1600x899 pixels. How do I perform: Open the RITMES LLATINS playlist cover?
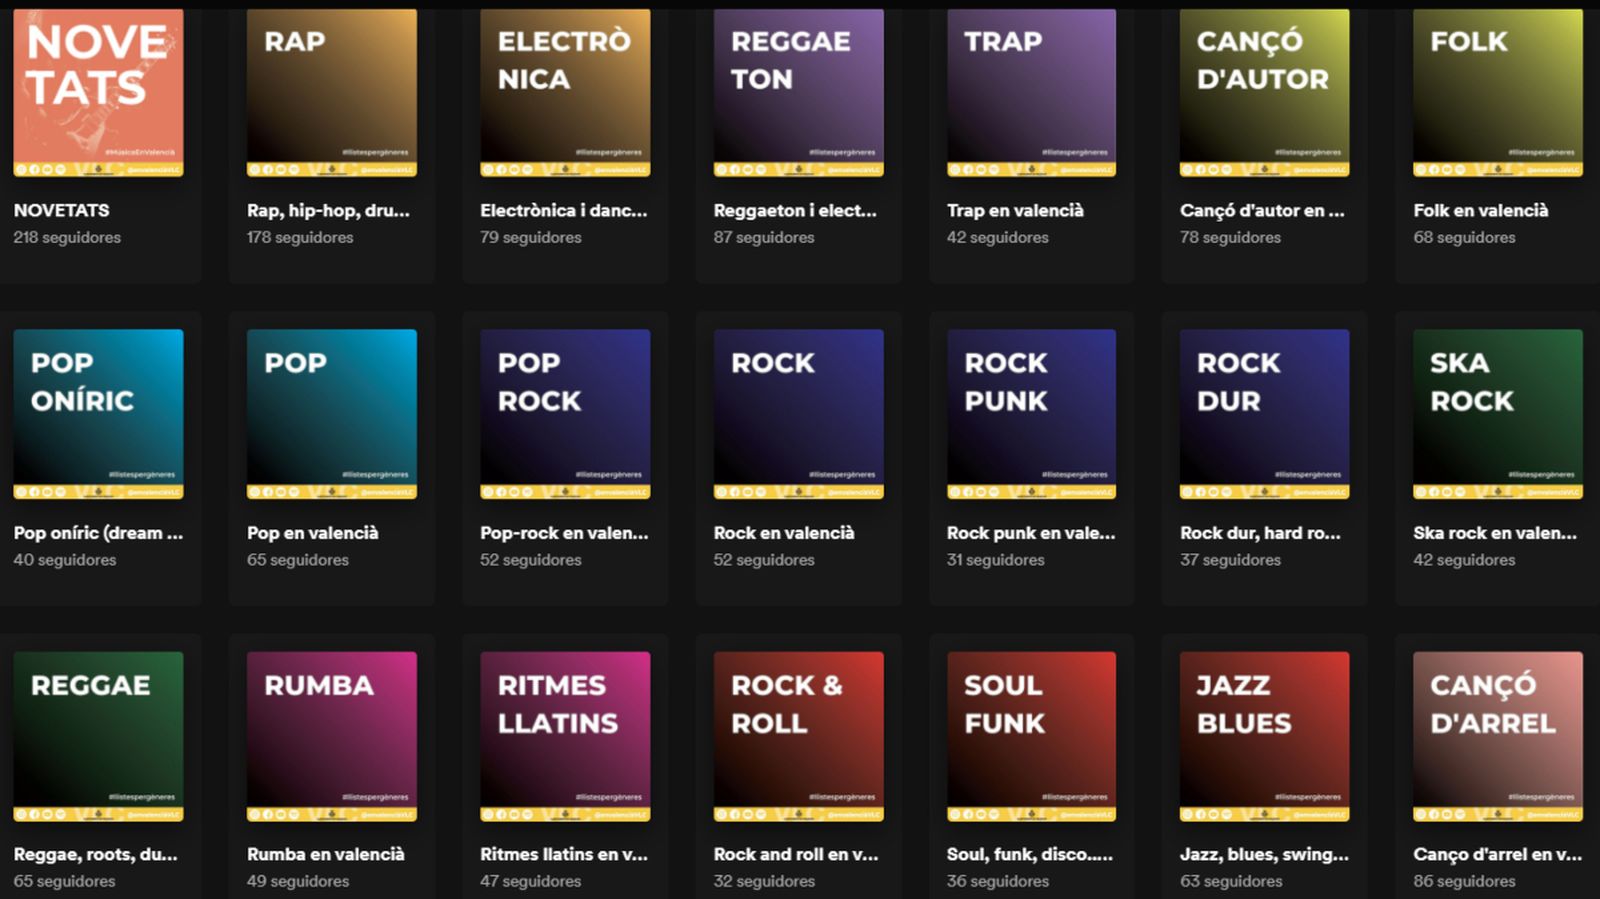pyautogui.click(x=564, y=737)
